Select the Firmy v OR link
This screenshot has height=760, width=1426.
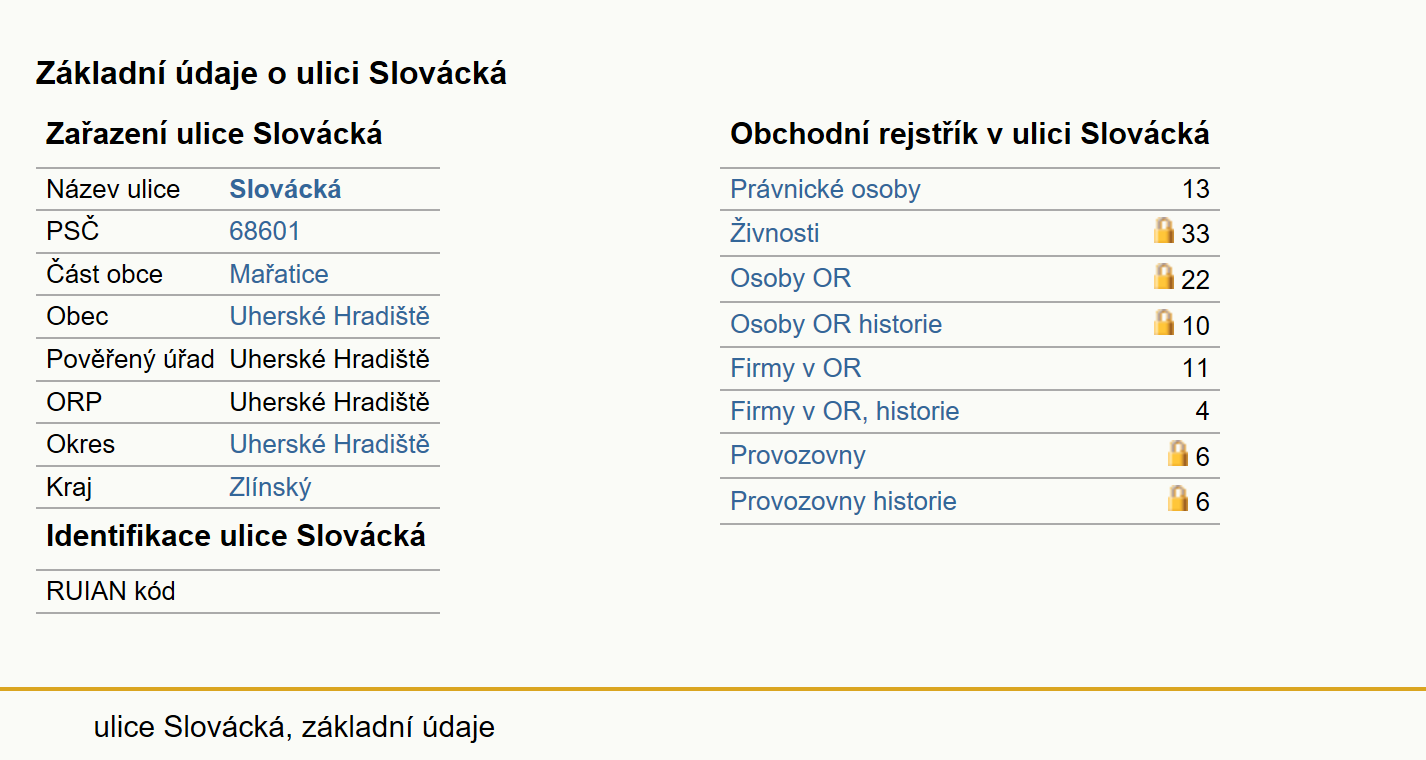coord(796,369)
